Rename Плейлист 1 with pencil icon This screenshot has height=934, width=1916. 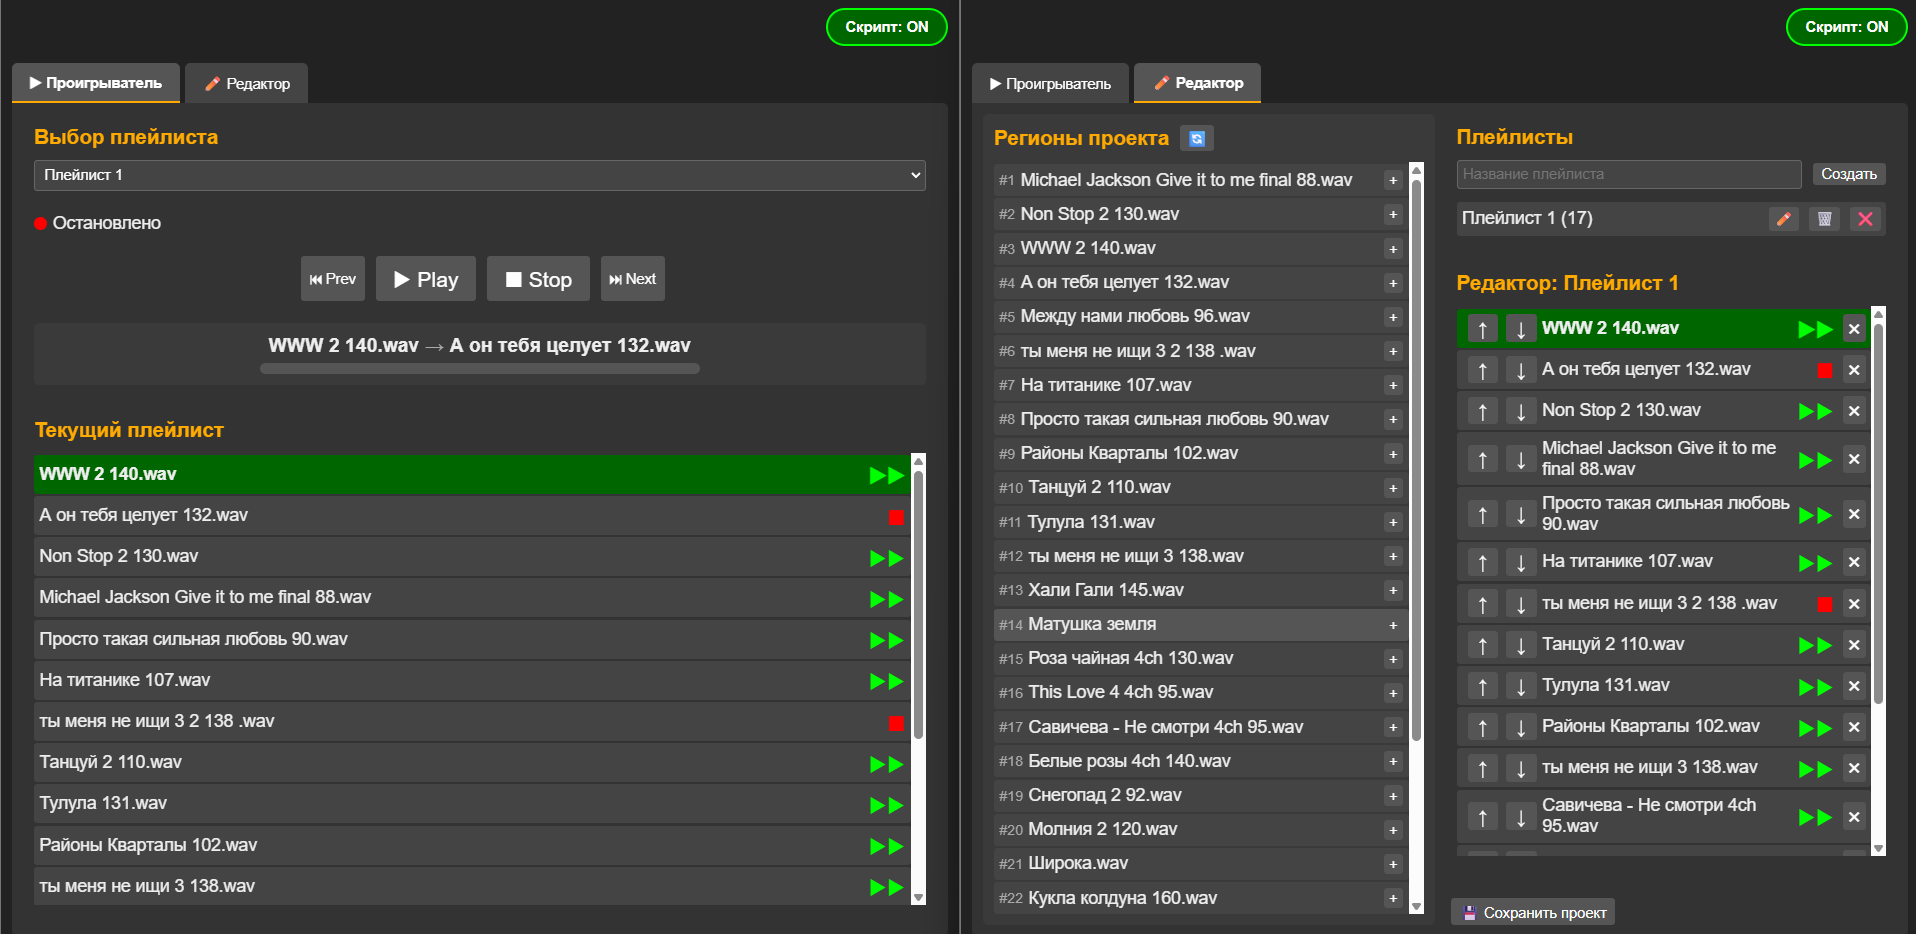(x=1783, y=219)
